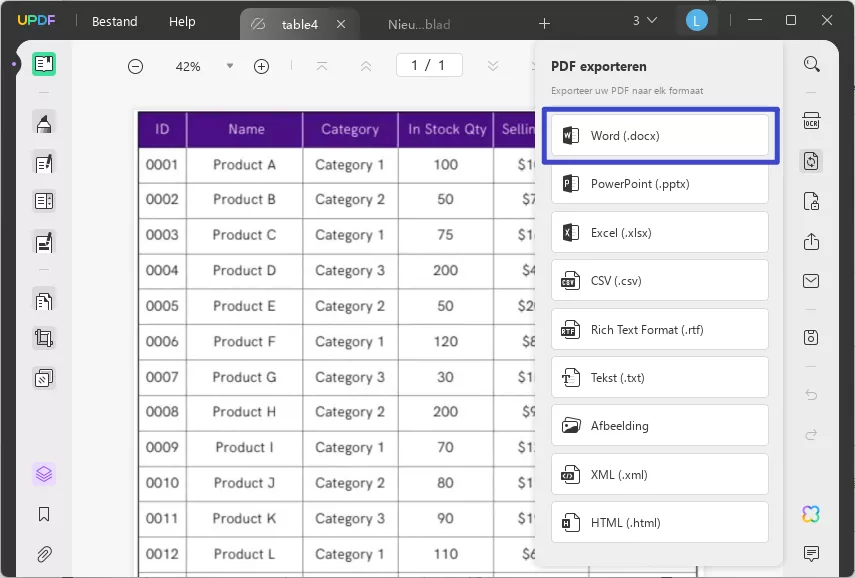Open the attachments paperclip icon
855x578 pixels.
coord(43,553)
